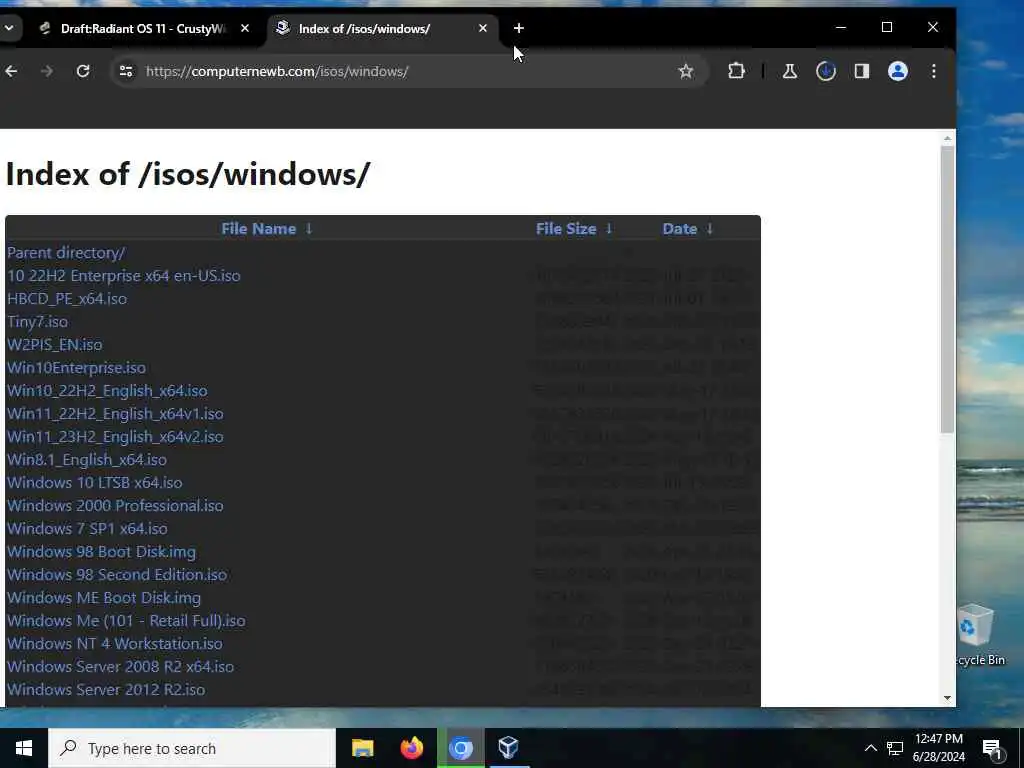1024x768 pixels.
Task: Download Windows 98 Boot Disk.img
Action: [x=101, y=552]
